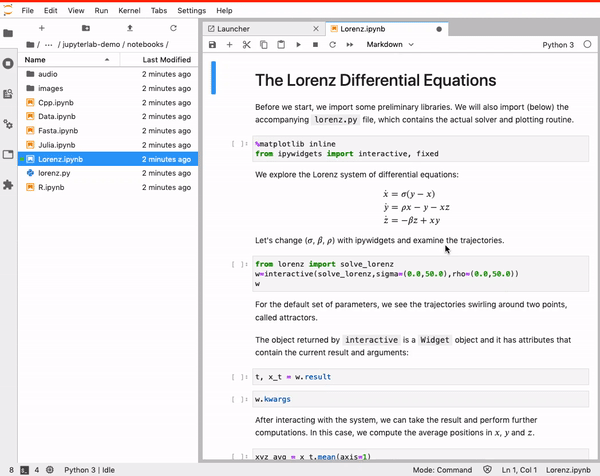Image resolution: width=600 pixels, height=476 pixels.
Task: Click the New Launcher plus button
Action: (x=42, y=28)
